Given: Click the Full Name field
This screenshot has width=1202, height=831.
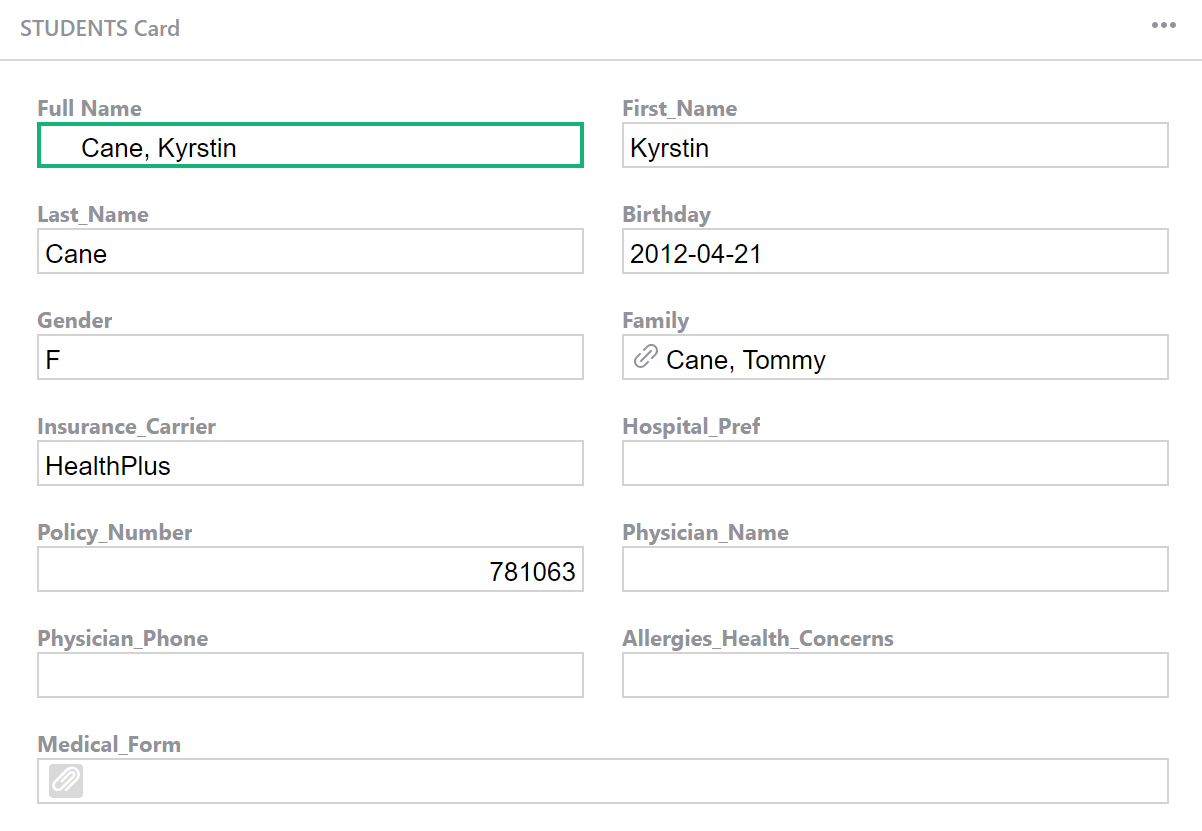Looking at the screenshot, I should pos(310,146).
